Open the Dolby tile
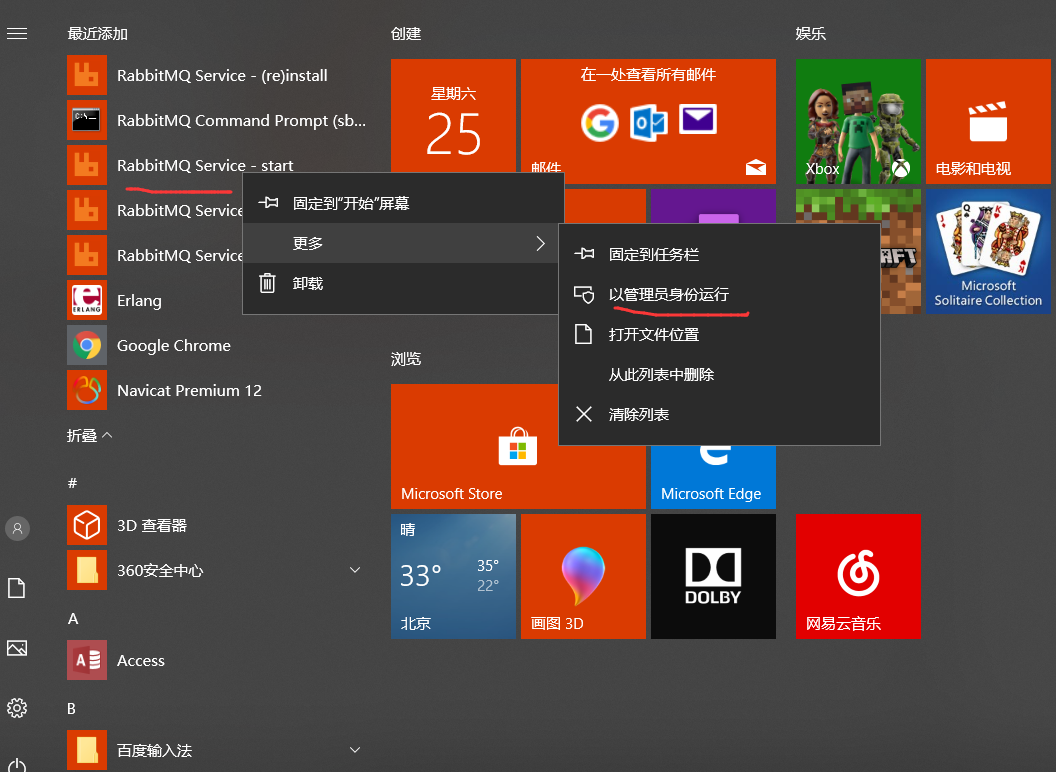Screen dimensions: 1056x772 [x=713, y=577]
